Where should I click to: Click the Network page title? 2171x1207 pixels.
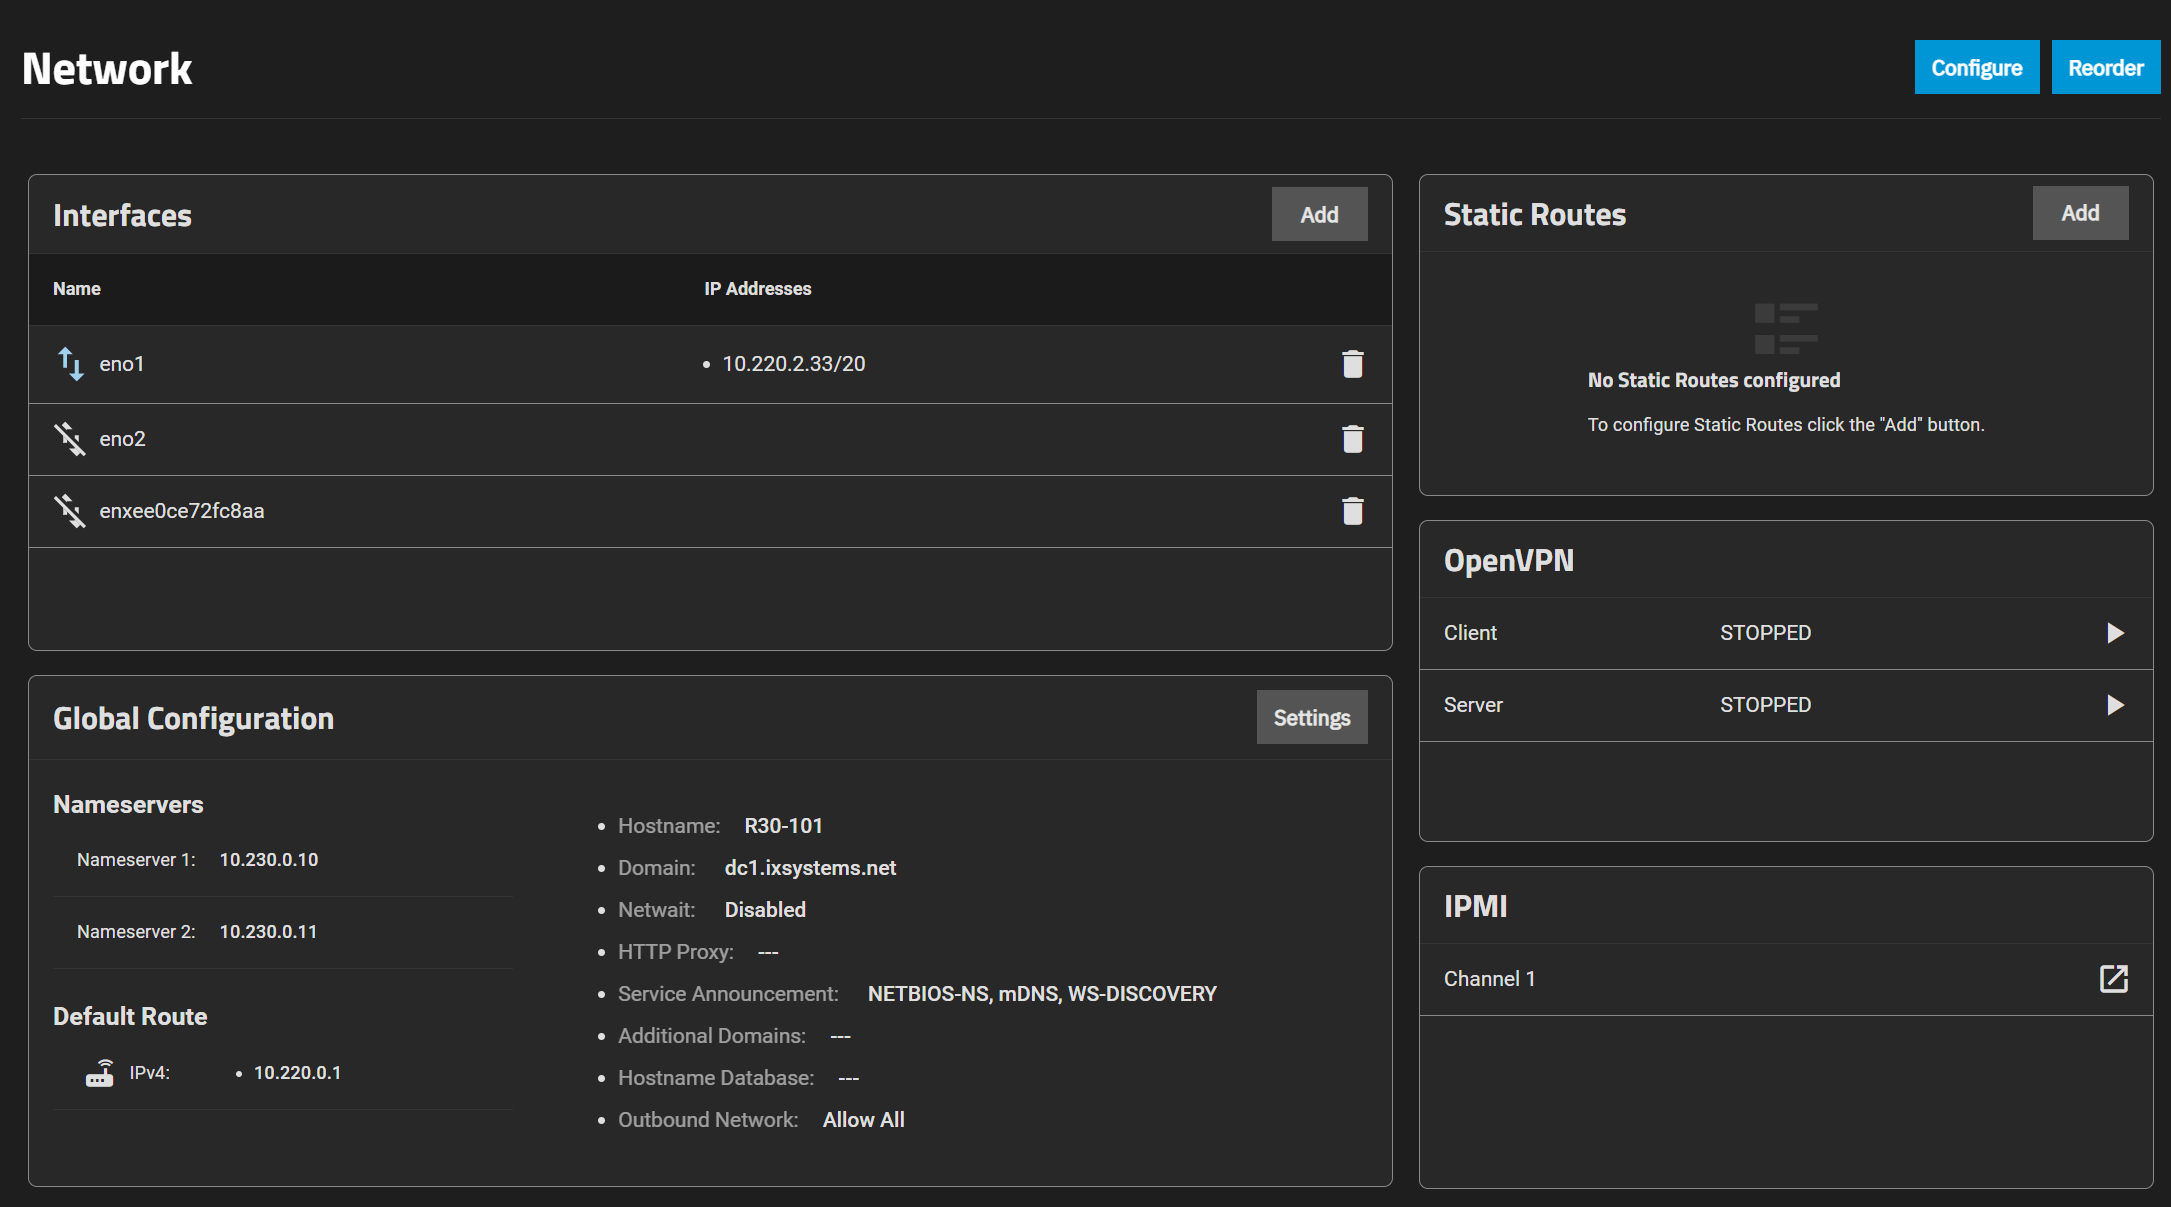tap(107, 69)
